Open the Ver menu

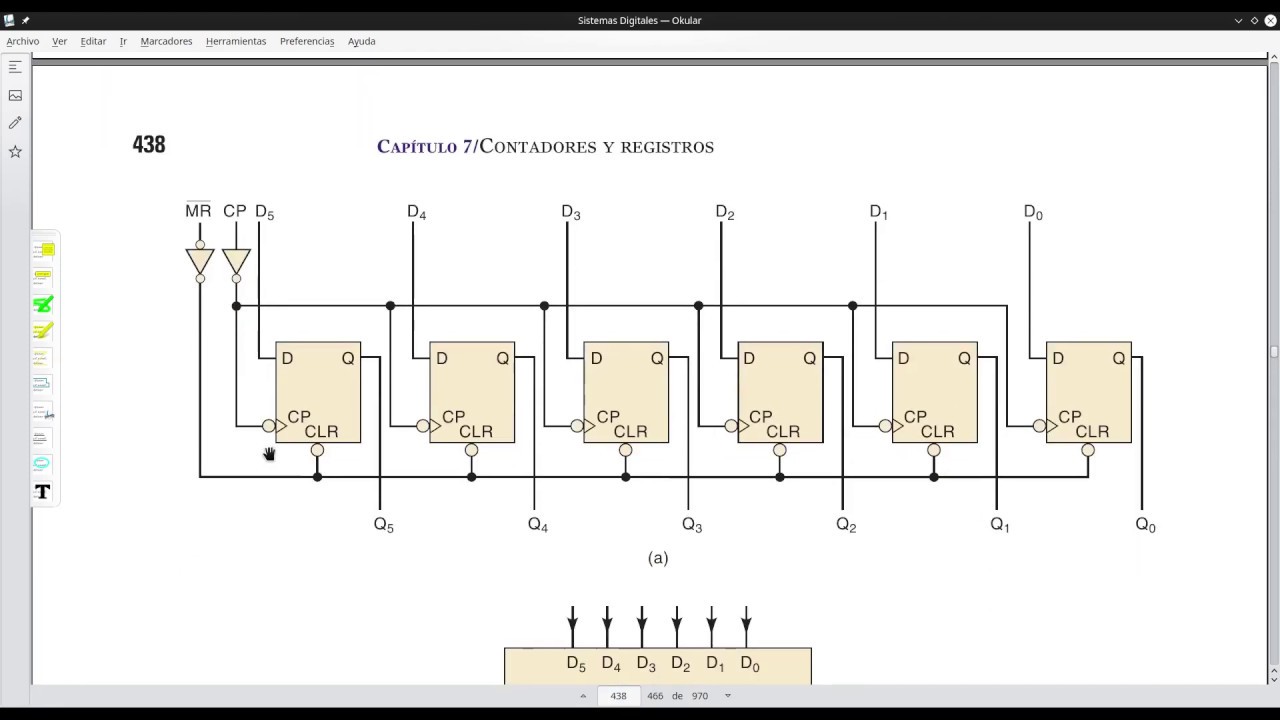pos(60,41)
